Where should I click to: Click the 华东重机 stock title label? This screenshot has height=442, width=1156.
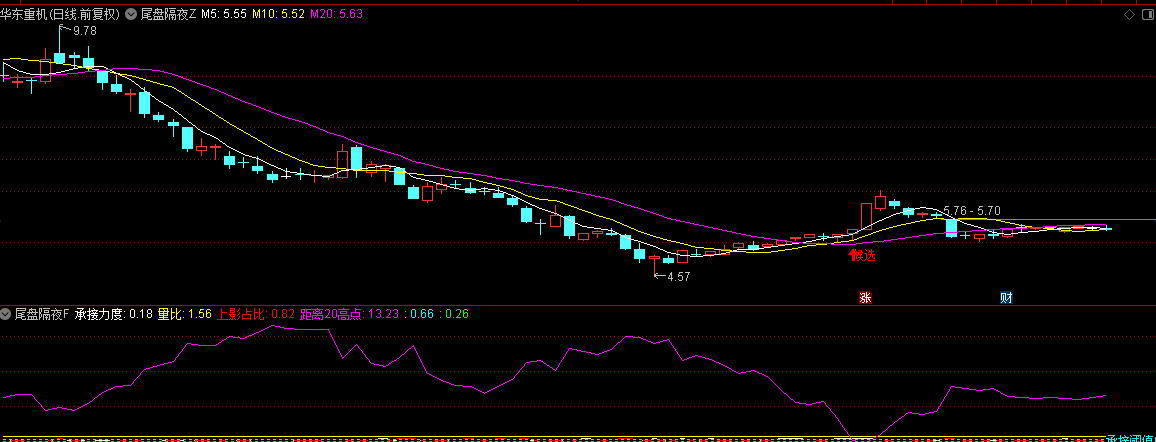(61, 14)
